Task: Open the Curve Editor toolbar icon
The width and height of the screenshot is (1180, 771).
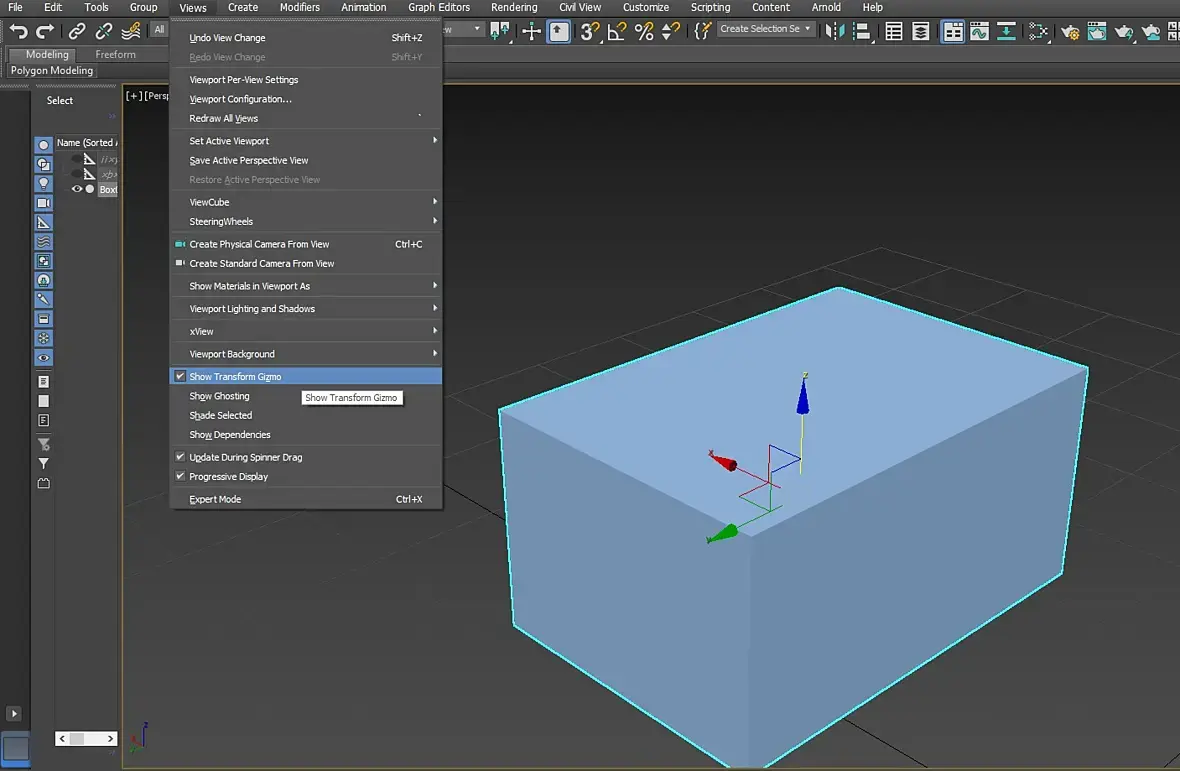Action: pos(979,31)
